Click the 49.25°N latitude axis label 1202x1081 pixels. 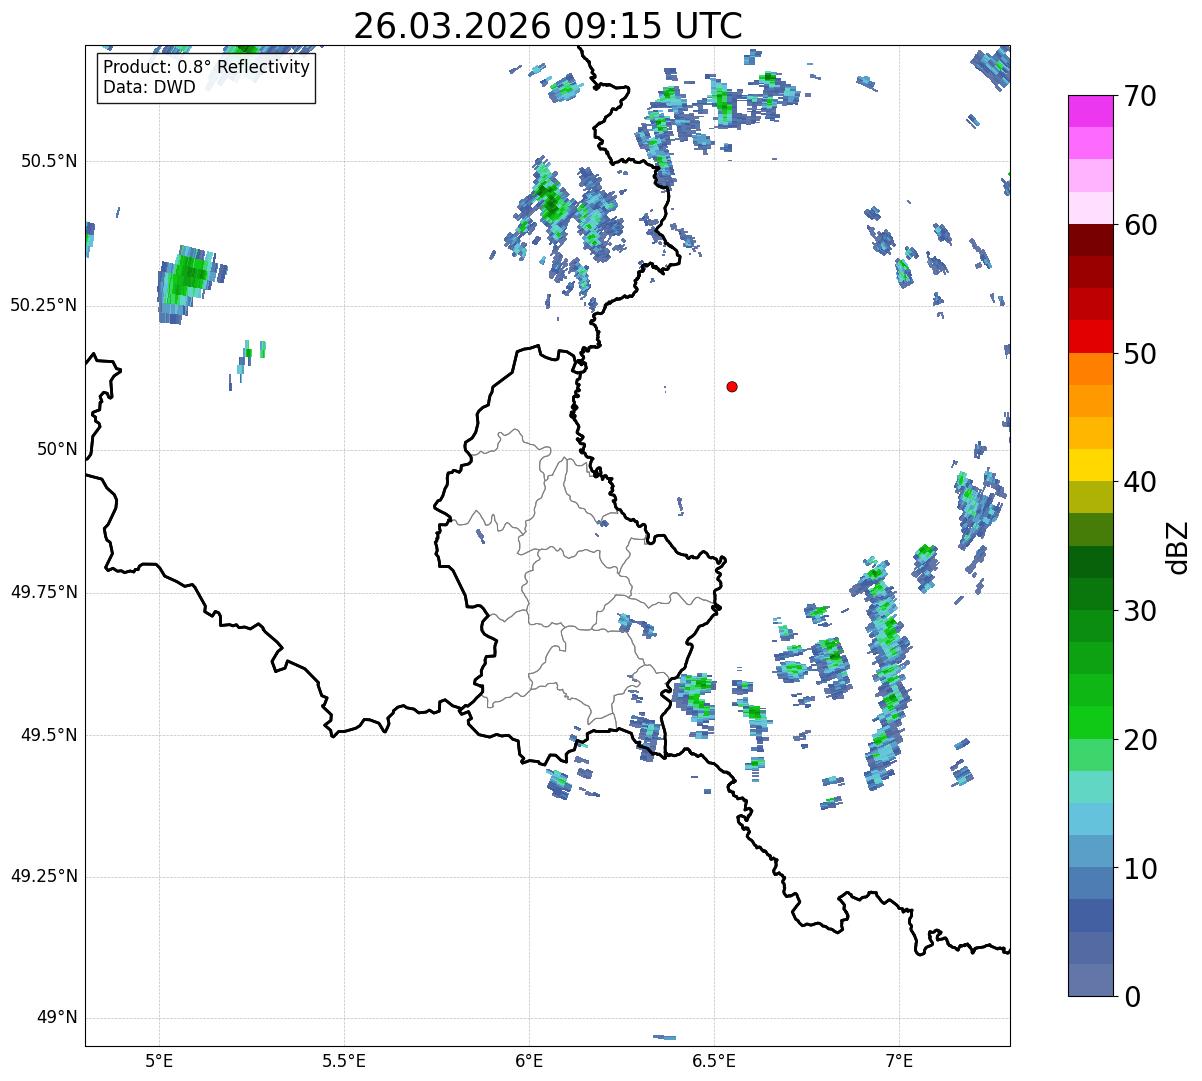(43, 877)
